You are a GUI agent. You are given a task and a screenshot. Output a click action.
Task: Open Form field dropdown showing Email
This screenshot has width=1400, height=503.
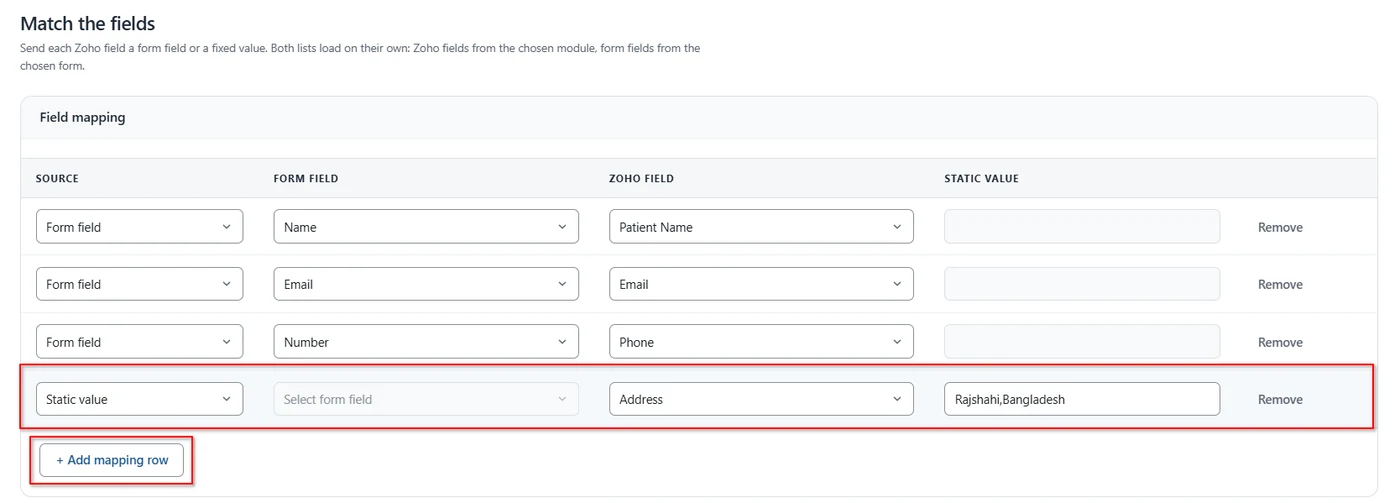(426, 284)
